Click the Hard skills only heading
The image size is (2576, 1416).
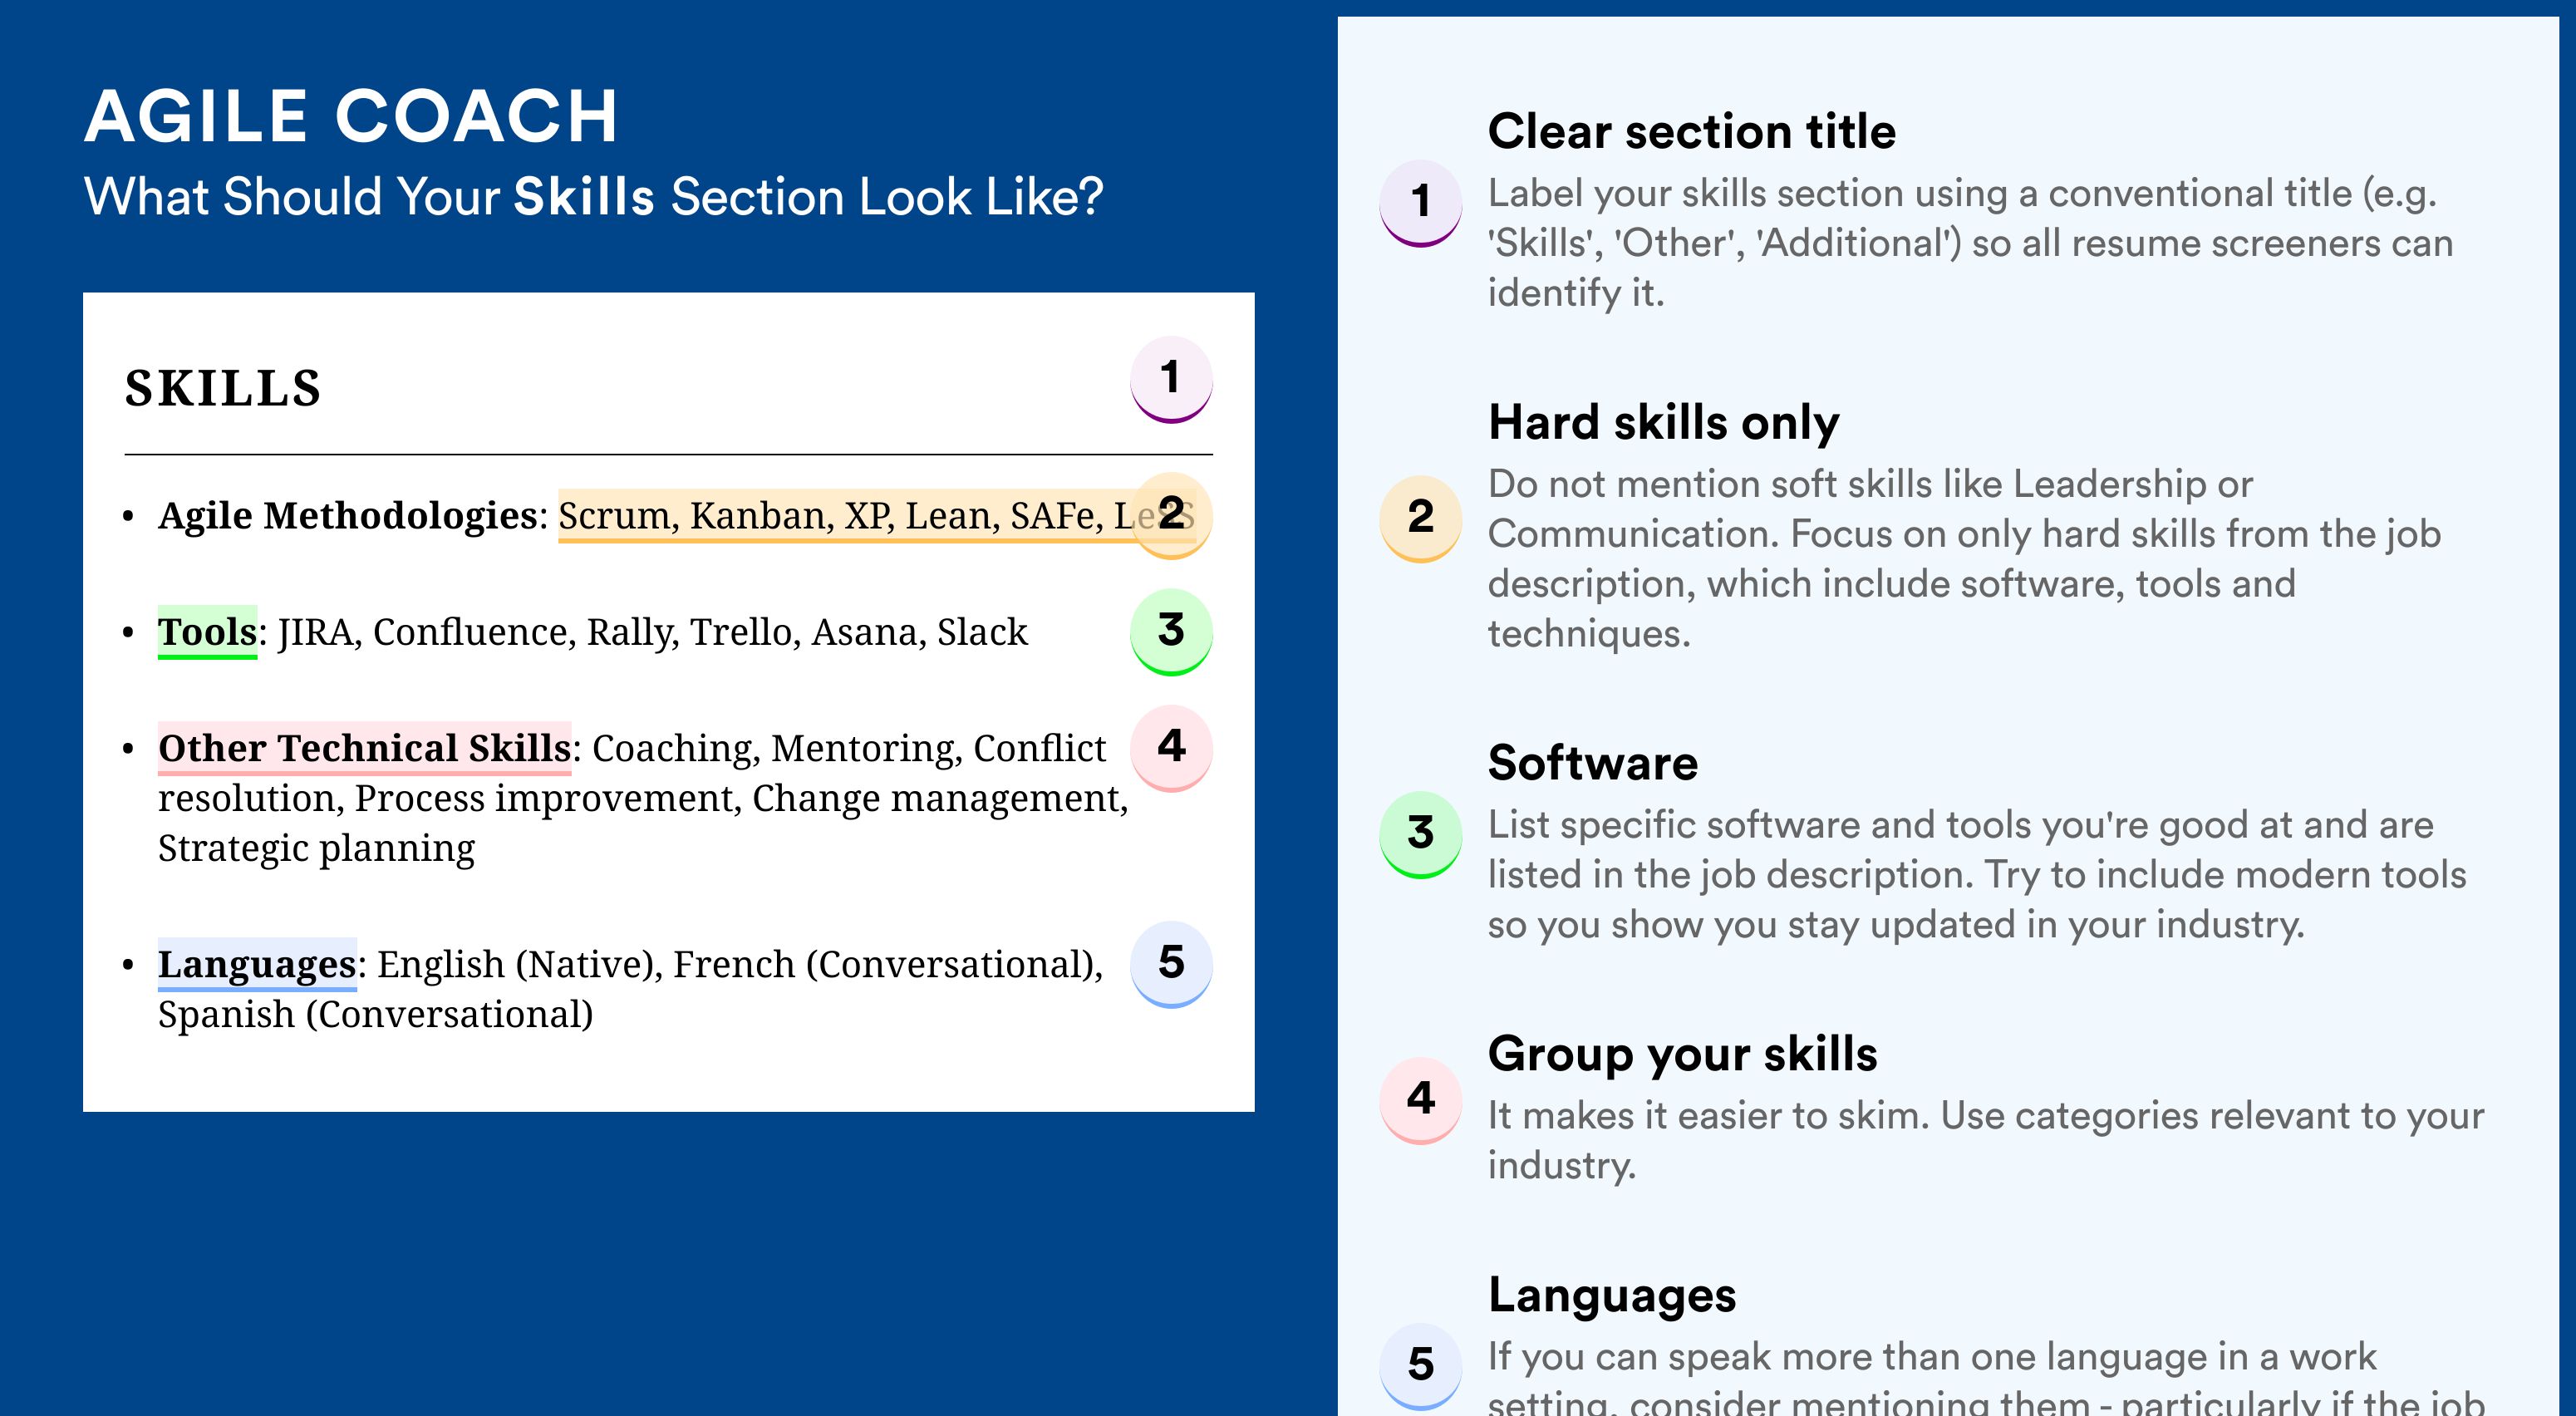(x=1664, y=422)
